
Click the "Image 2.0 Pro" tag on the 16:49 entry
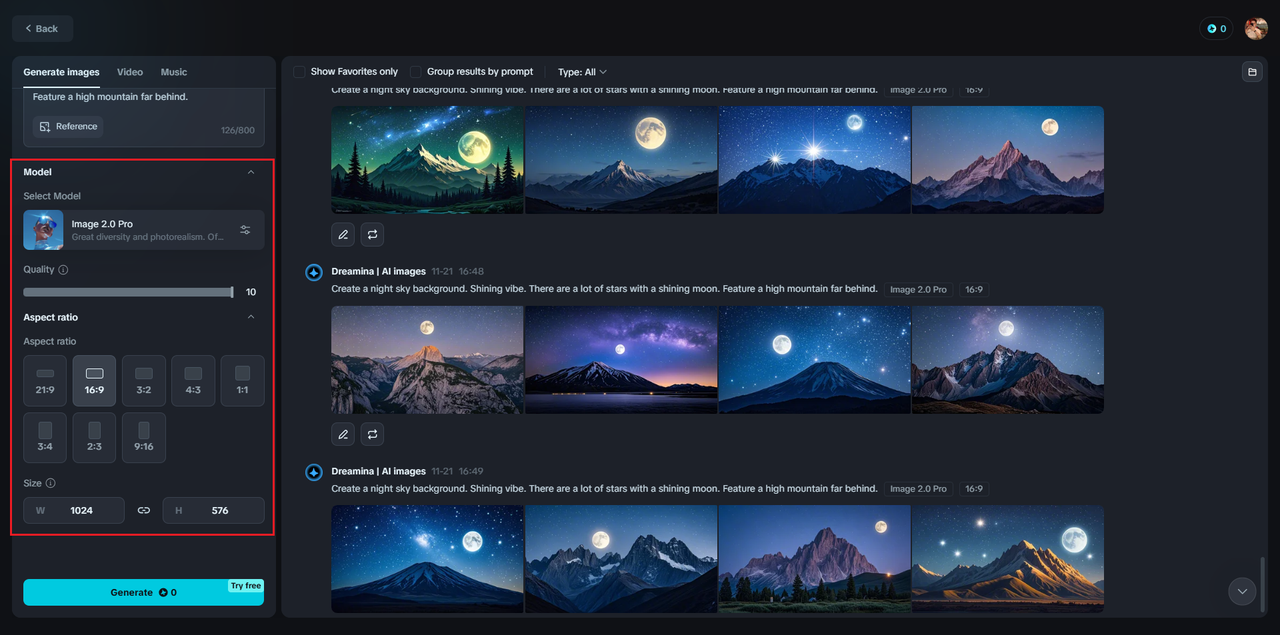click(918, 489)
